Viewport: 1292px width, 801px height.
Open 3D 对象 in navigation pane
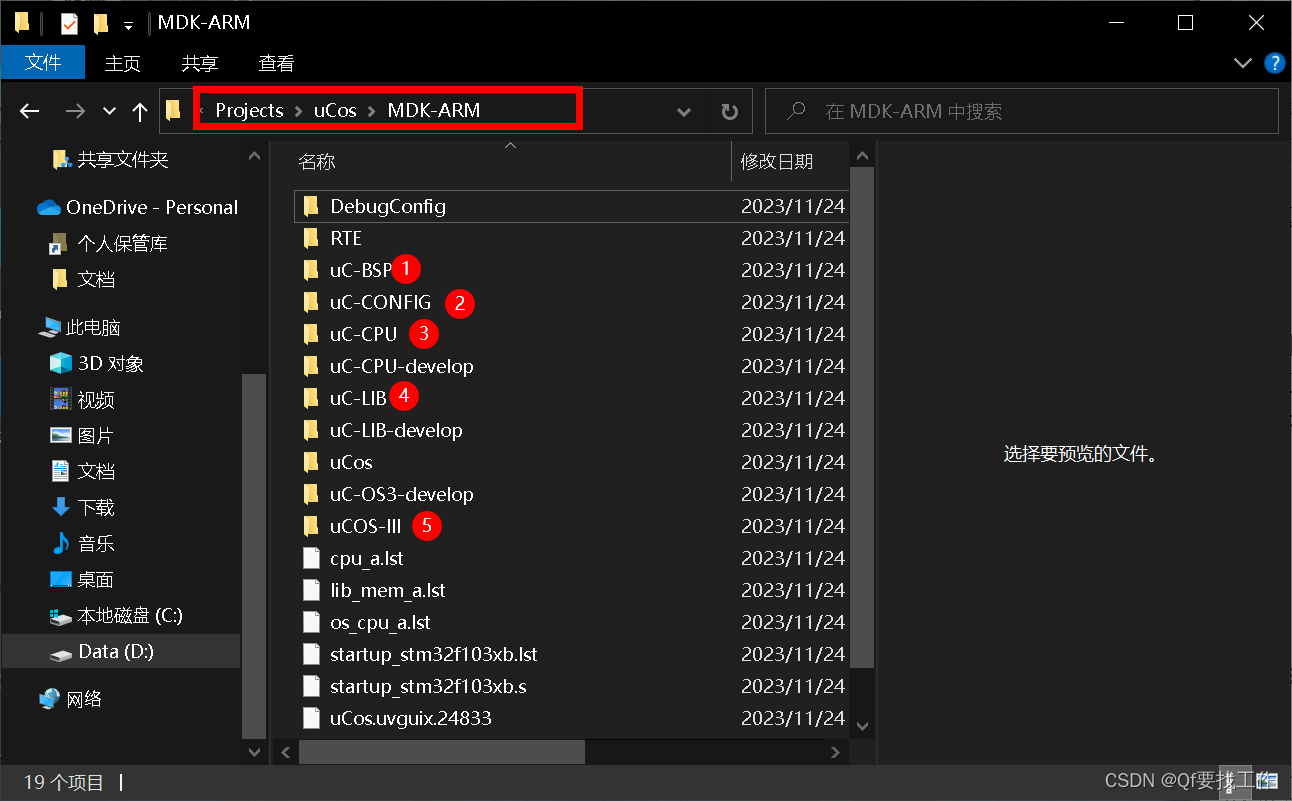click(110, 363)
